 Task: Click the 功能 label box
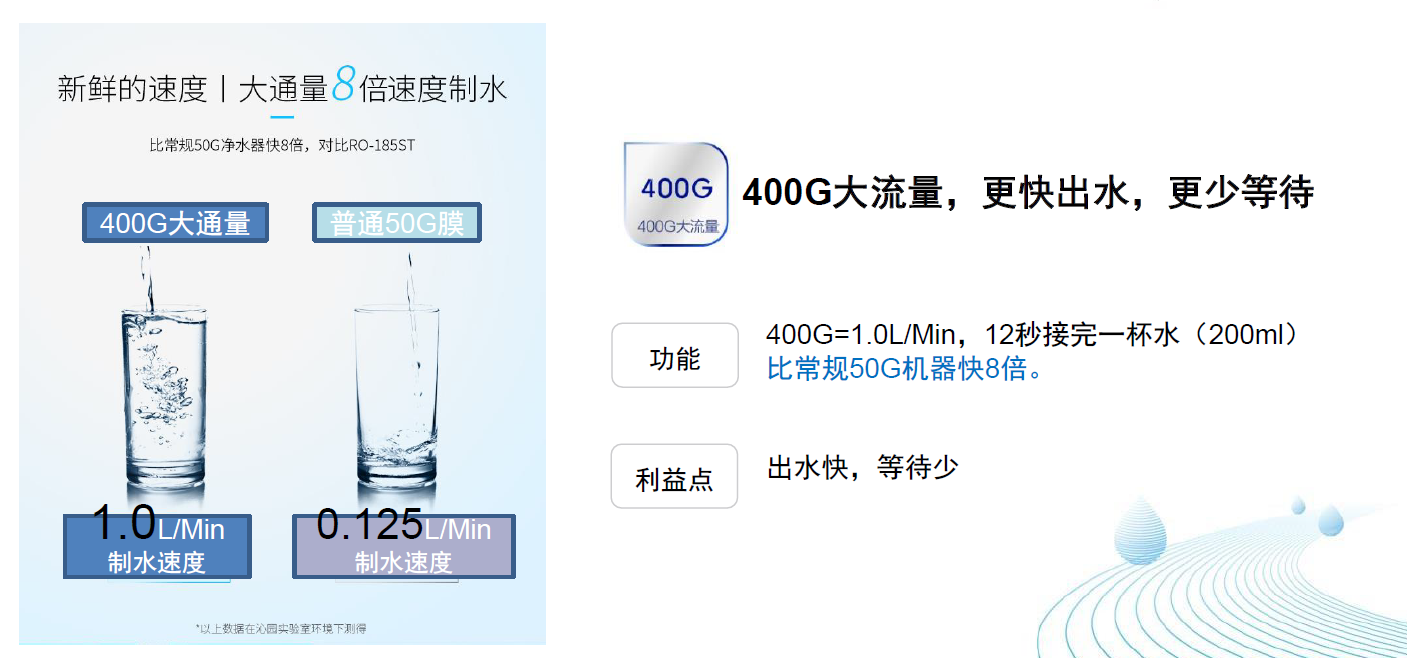pos(675,355)
